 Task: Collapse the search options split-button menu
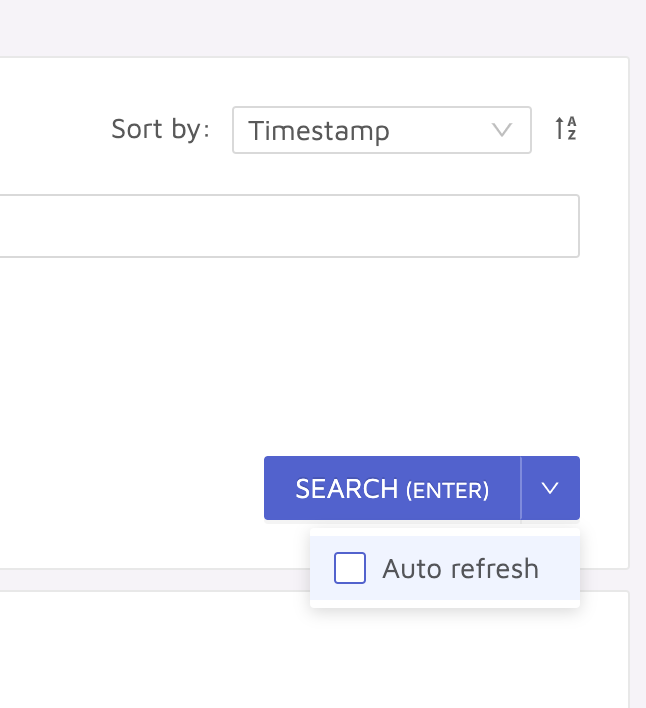tap(550, 488)
